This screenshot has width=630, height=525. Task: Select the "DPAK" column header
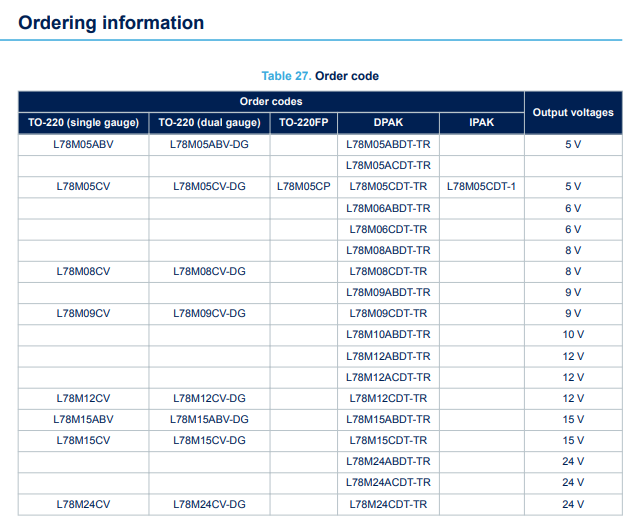(x=388, y=123)
